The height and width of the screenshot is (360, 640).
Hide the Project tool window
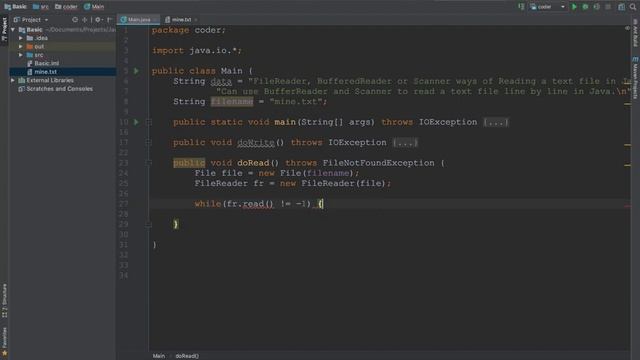[x=109, y=20]
